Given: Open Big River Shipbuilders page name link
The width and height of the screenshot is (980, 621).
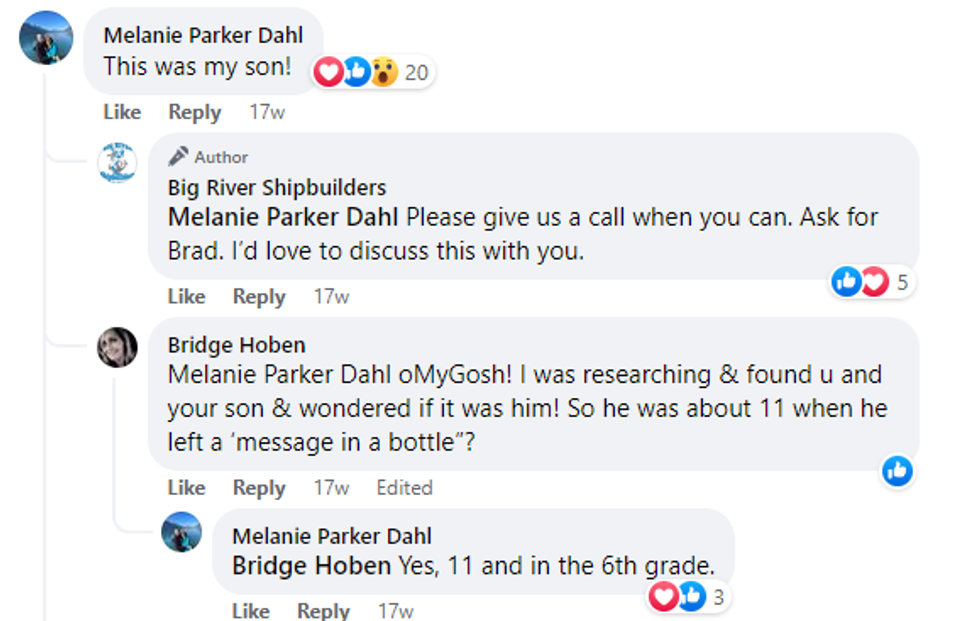Looking at the screenshot, I should pos(276,187).
